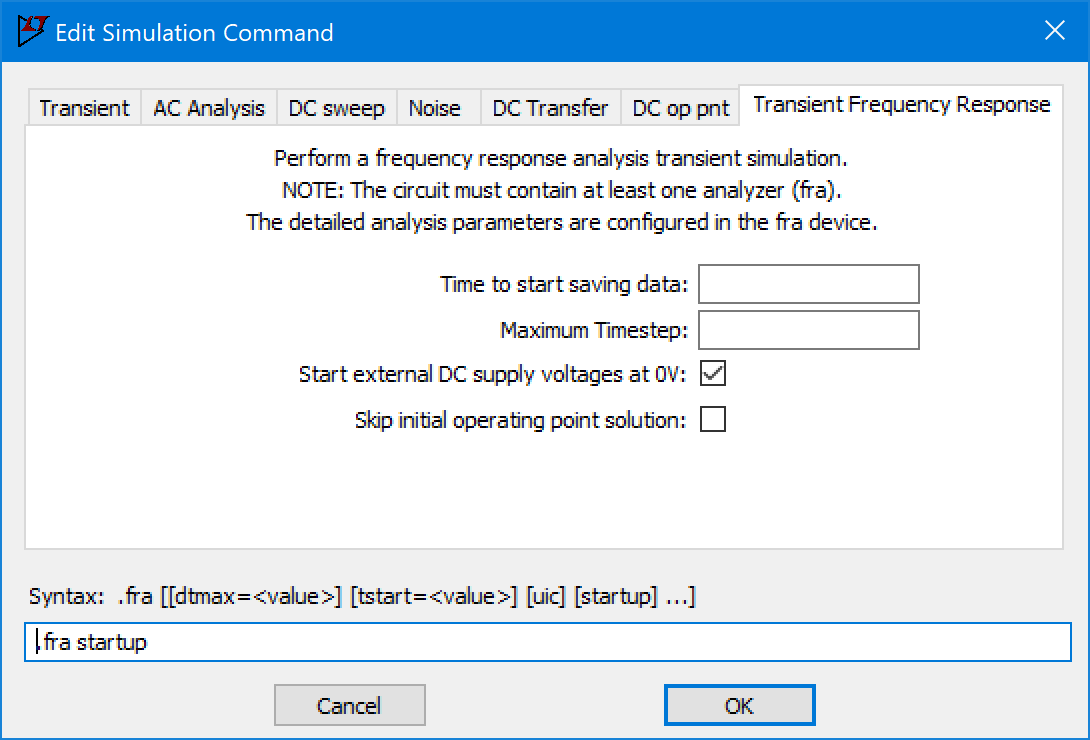This screenshot has height=740, width=1090.
Task: Select the DC sweep tab
Action: pos(336,108)
